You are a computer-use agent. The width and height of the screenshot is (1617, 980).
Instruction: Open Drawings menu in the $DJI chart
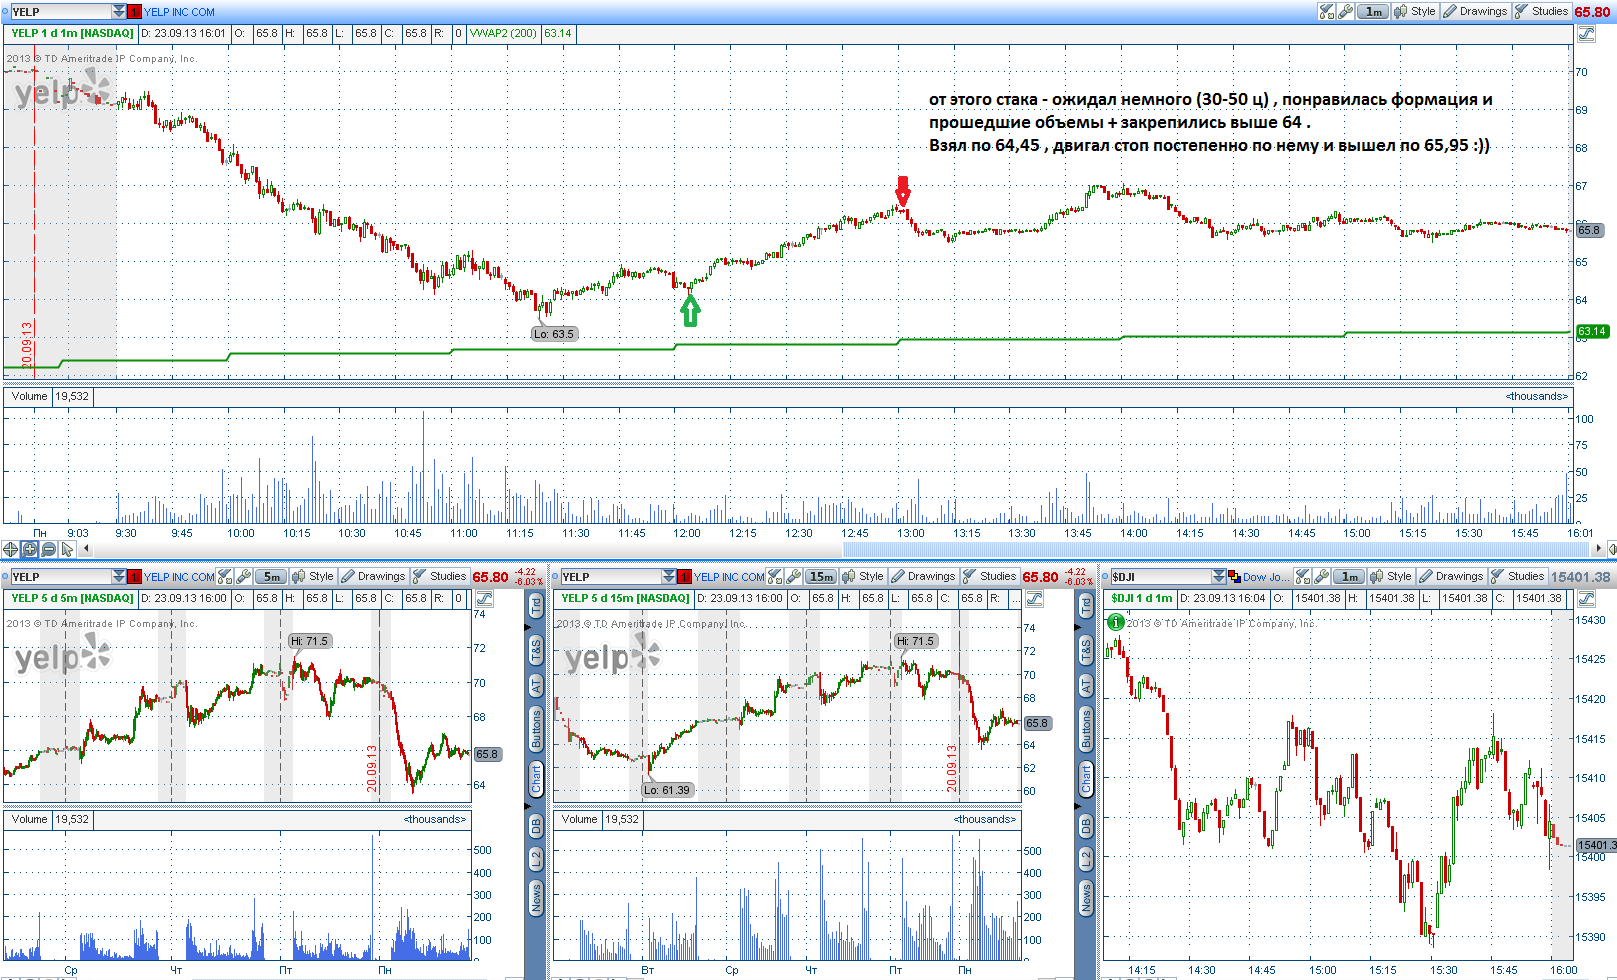[1451, 577]
